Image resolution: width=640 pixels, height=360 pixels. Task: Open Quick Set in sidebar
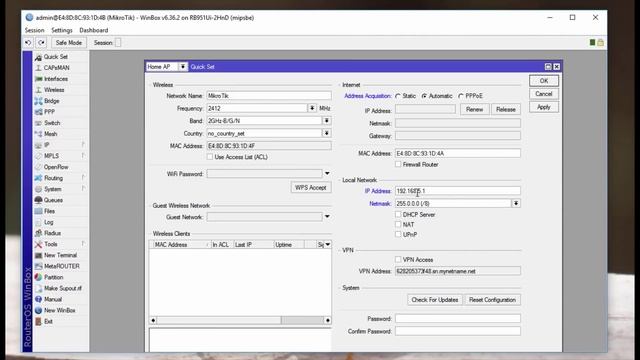56,57
